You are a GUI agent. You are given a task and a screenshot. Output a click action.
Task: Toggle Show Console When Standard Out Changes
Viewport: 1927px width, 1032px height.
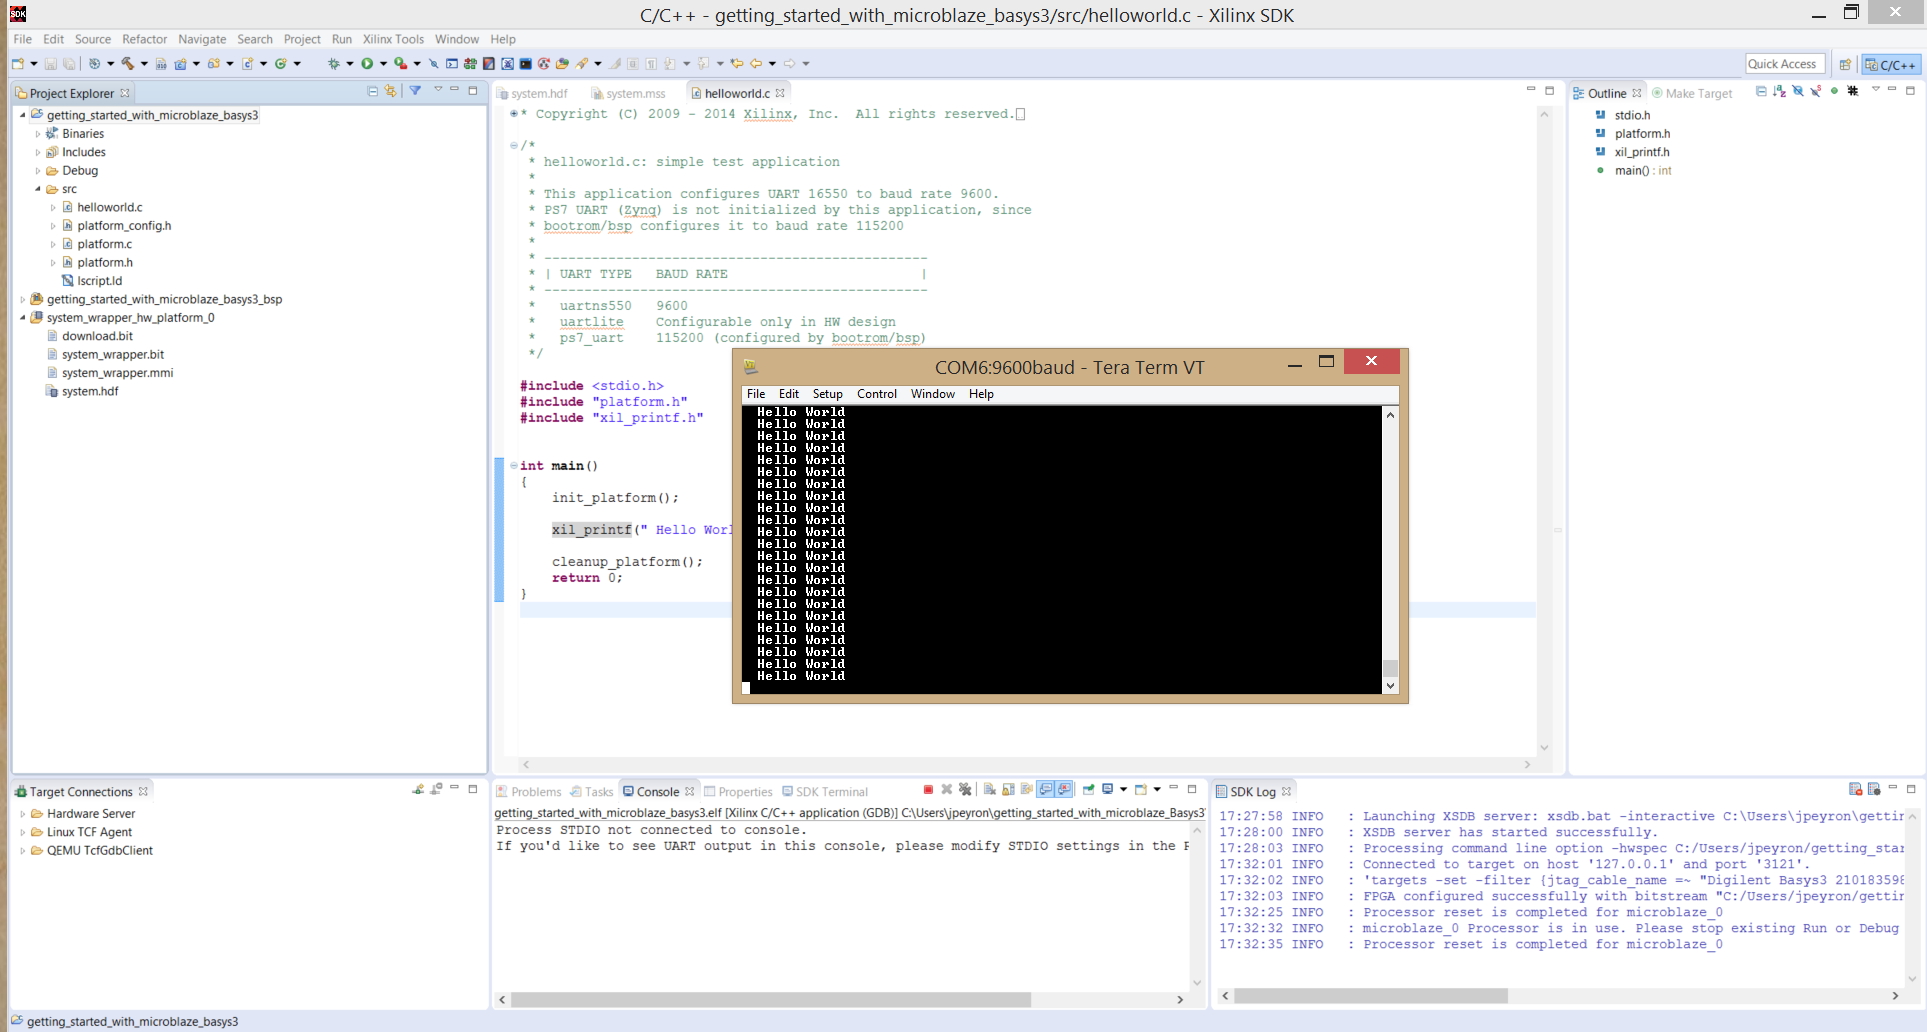coord(1045,790)
